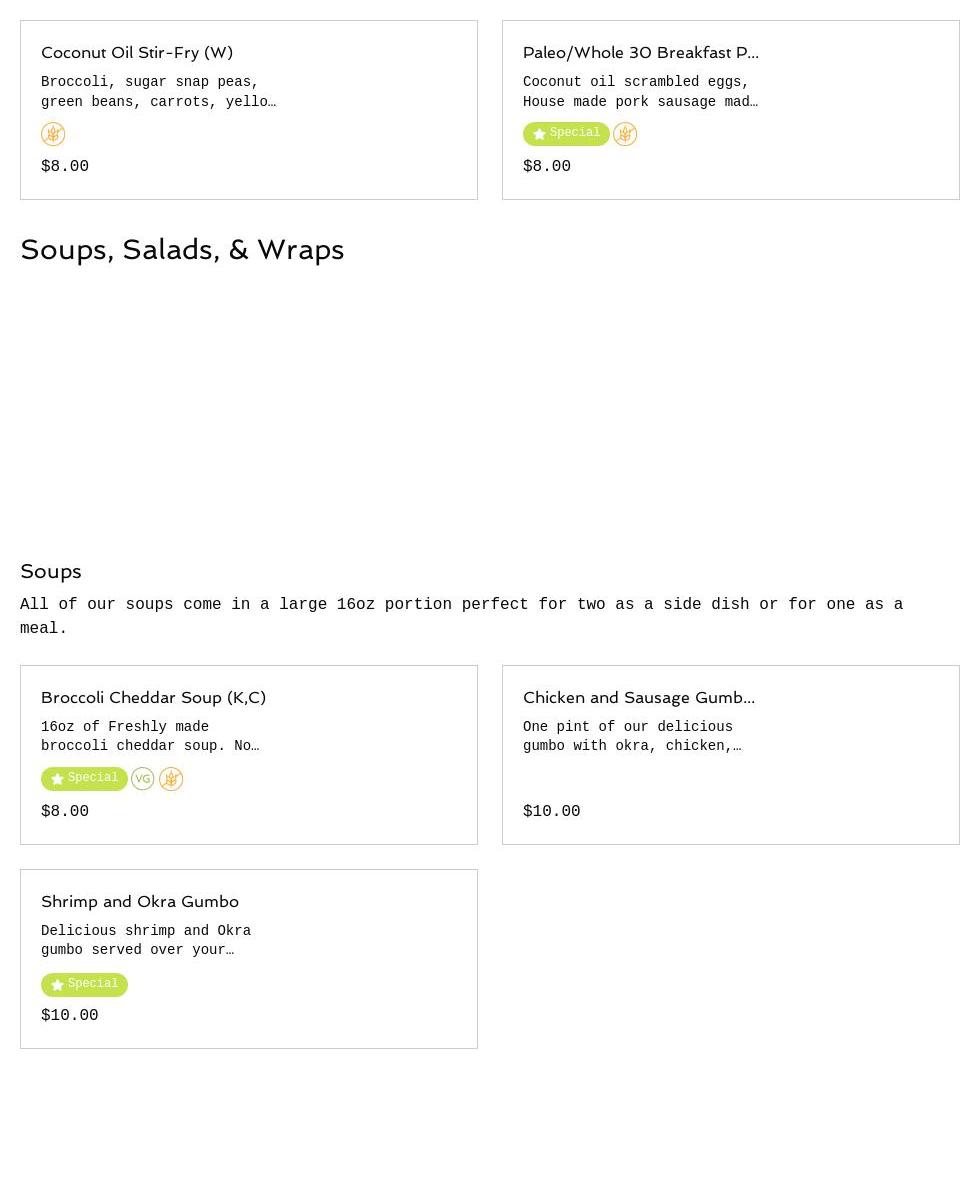Click the VG vegetarian icon on Broccoli Cheddar Soup
965x1188 pixels.
(143, 779)
